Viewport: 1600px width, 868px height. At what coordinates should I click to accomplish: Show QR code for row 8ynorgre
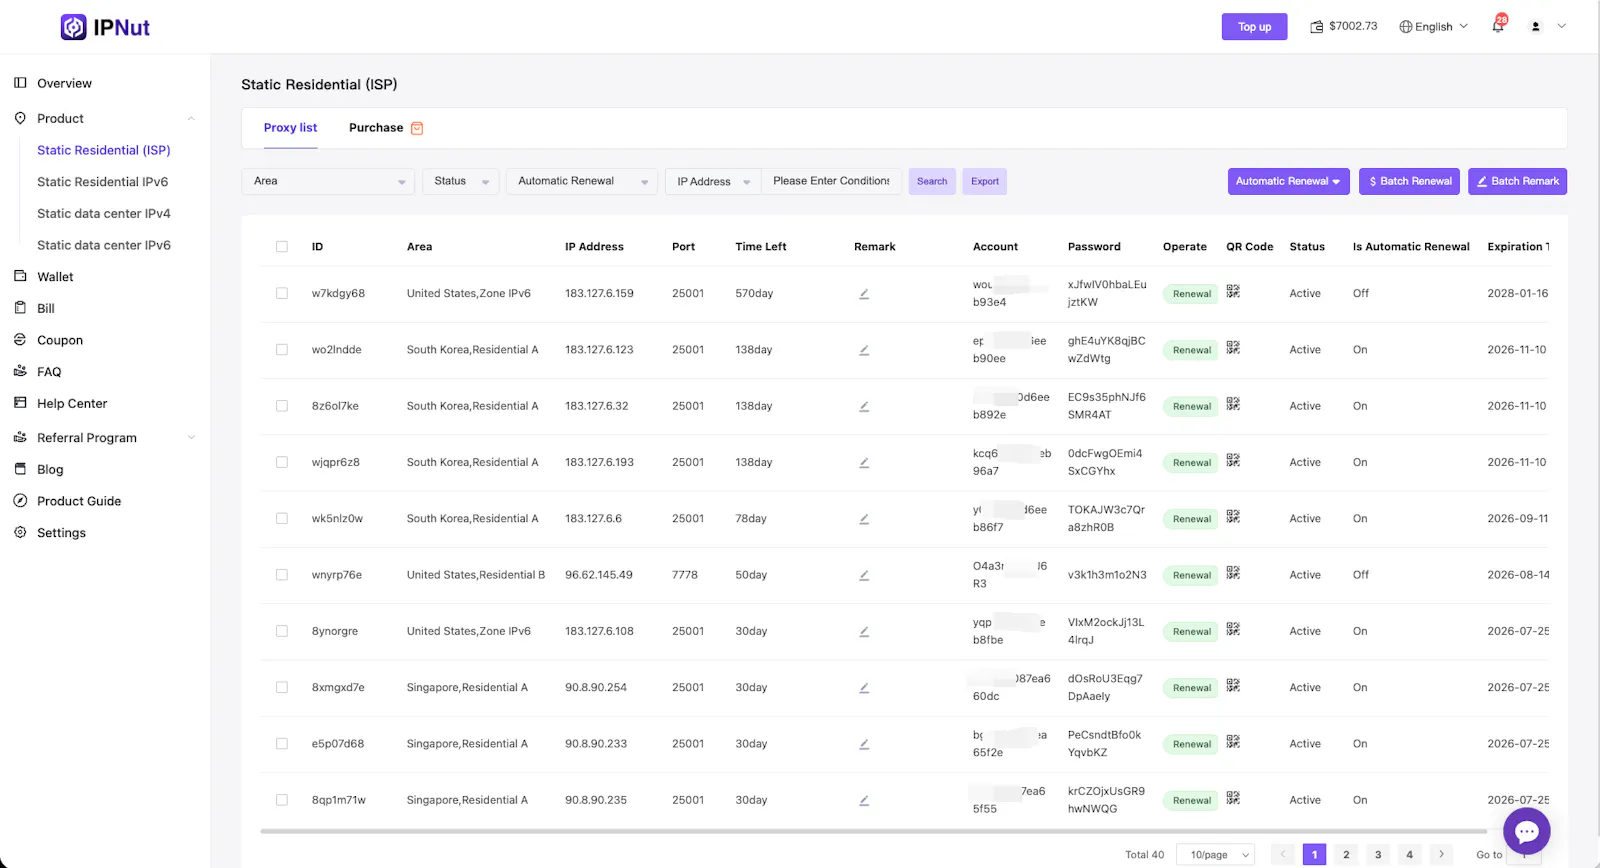[1233, 629]
